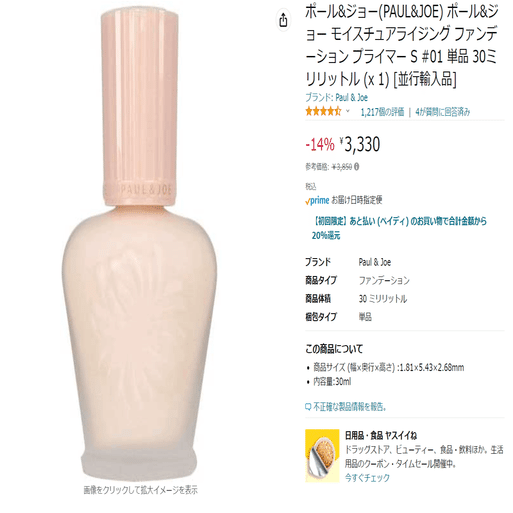Click the ¥3,330 price text

[360, 144]
